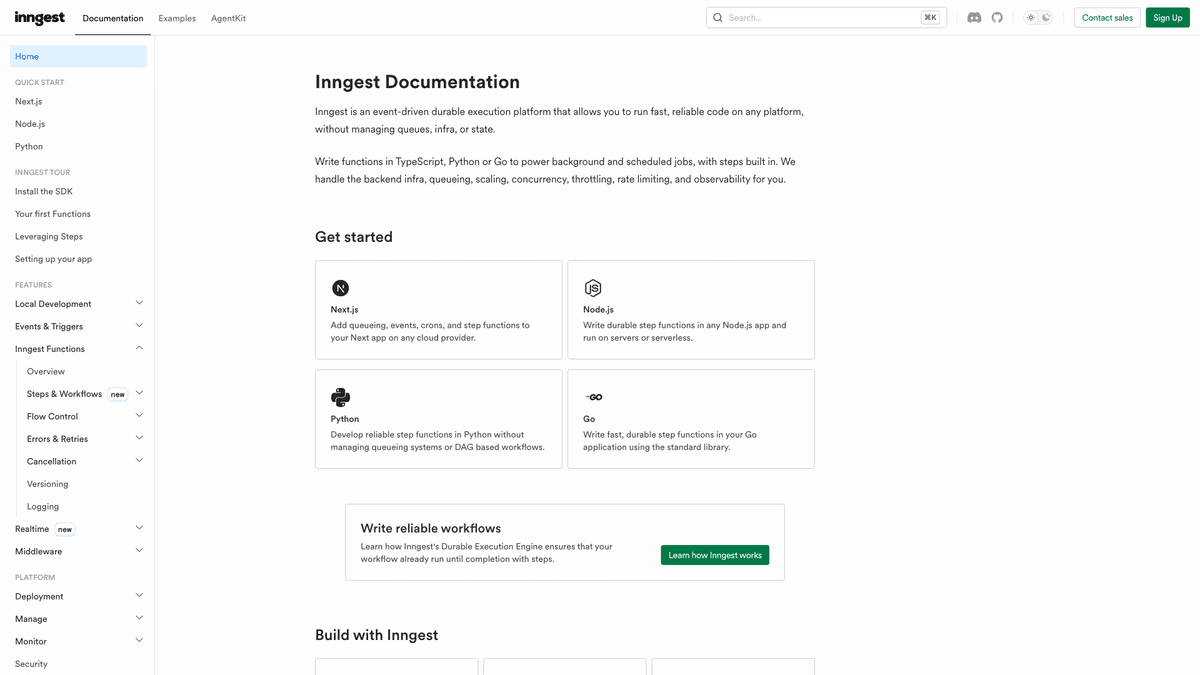Image resolution: width=1200 pixels, height=675 pixels.
Task: Open the Examples tab
Action: coord(177,18)
